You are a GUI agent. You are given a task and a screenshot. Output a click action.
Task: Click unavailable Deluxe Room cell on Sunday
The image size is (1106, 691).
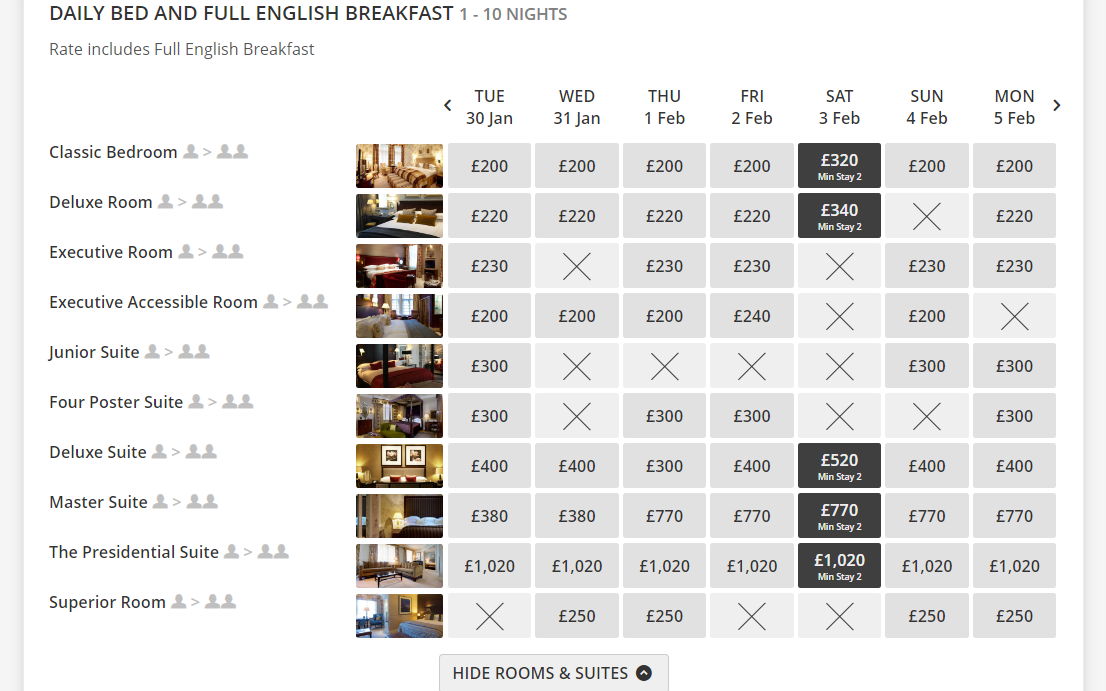927,216
